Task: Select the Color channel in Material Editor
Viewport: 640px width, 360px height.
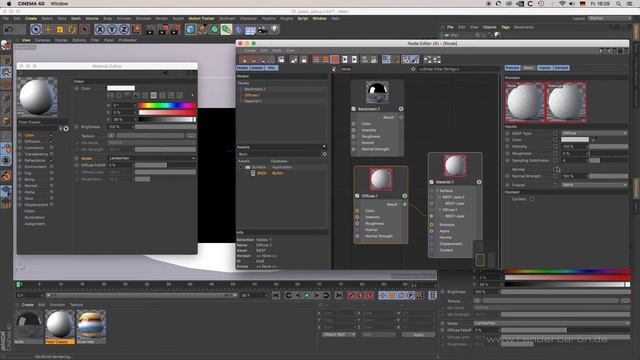Action: tap(29, 135)
